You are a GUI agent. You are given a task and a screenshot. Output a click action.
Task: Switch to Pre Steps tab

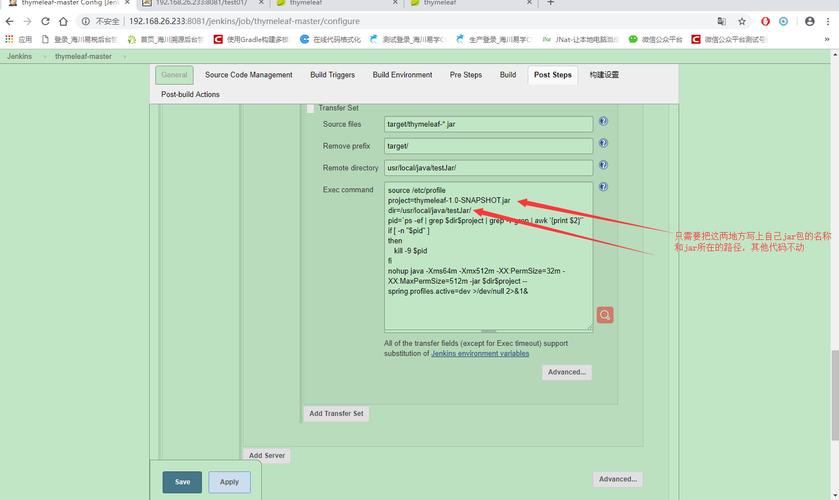[466, 75]
